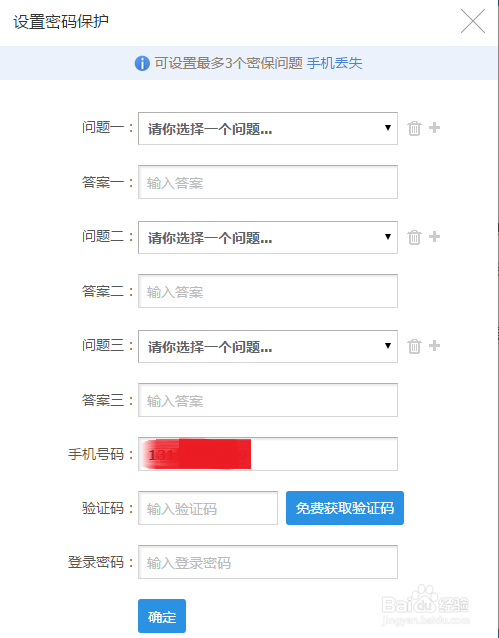The image size is (499, 638).
Task: Open the 问题二 question dropdown
Action: (x=268, y=237)
